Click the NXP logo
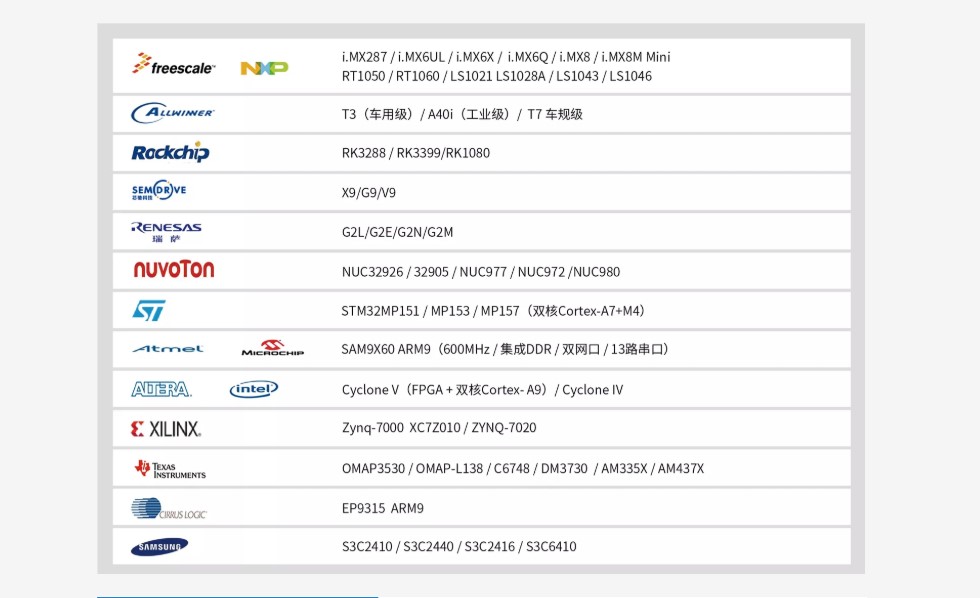 click(x=264, y=68)
